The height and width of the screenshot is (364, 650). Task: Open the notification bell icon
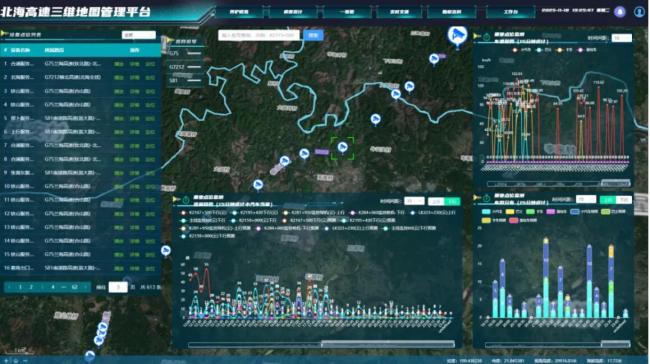(x=620, y=12)
